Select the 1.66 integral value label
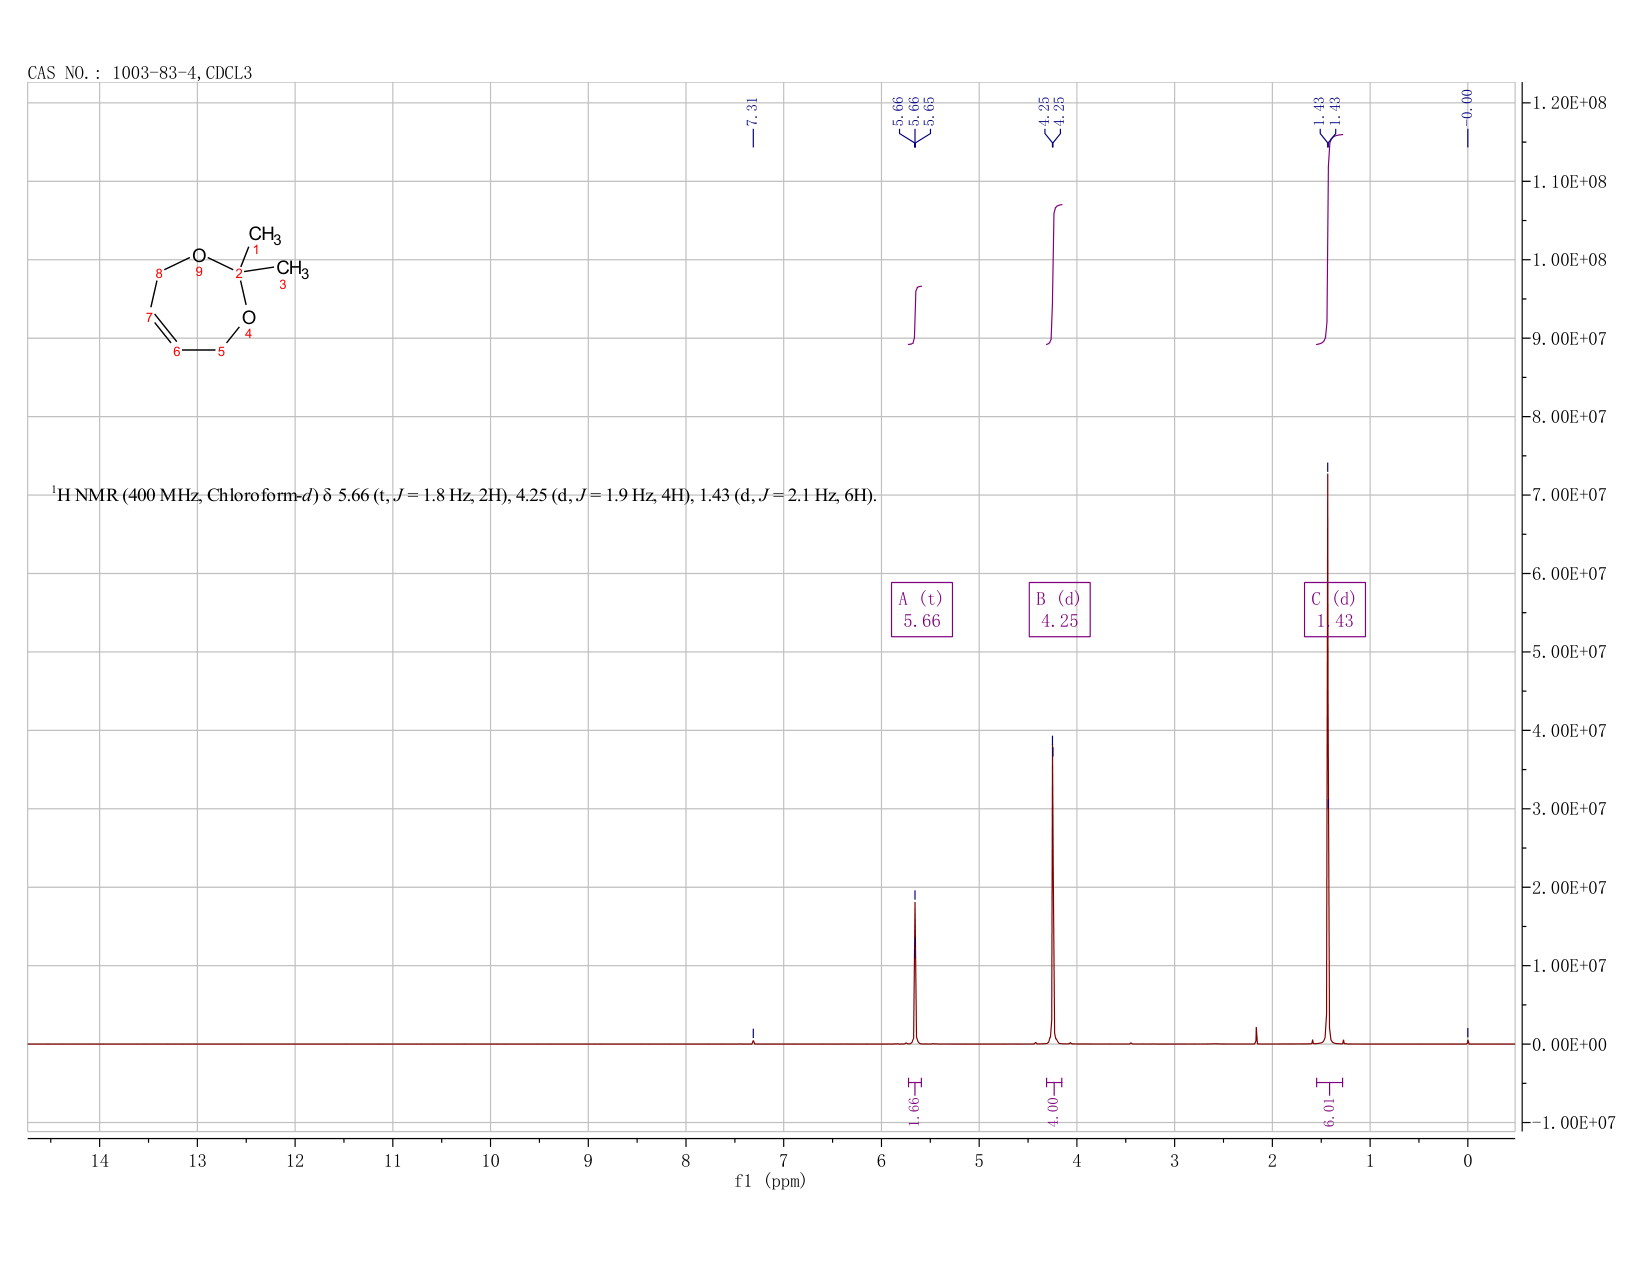Screen dimensions: 1650x1275 point(914,1110)
